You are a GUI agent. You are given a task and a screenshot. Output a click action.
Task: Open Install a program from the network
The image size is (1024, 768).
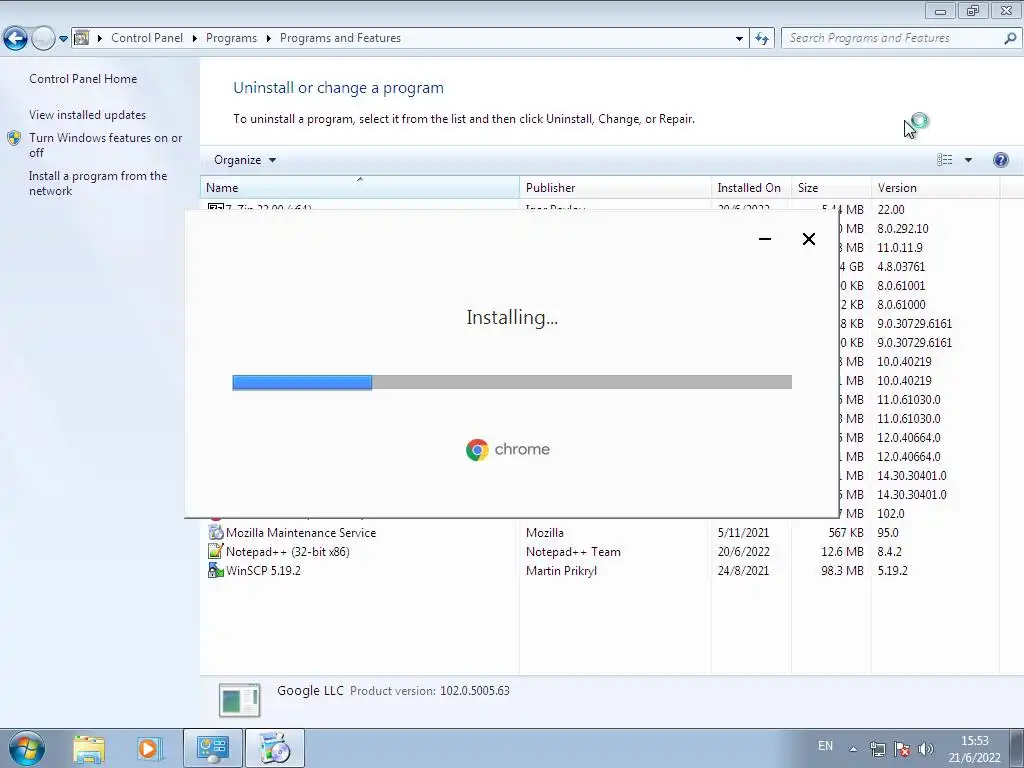[98, 183]
